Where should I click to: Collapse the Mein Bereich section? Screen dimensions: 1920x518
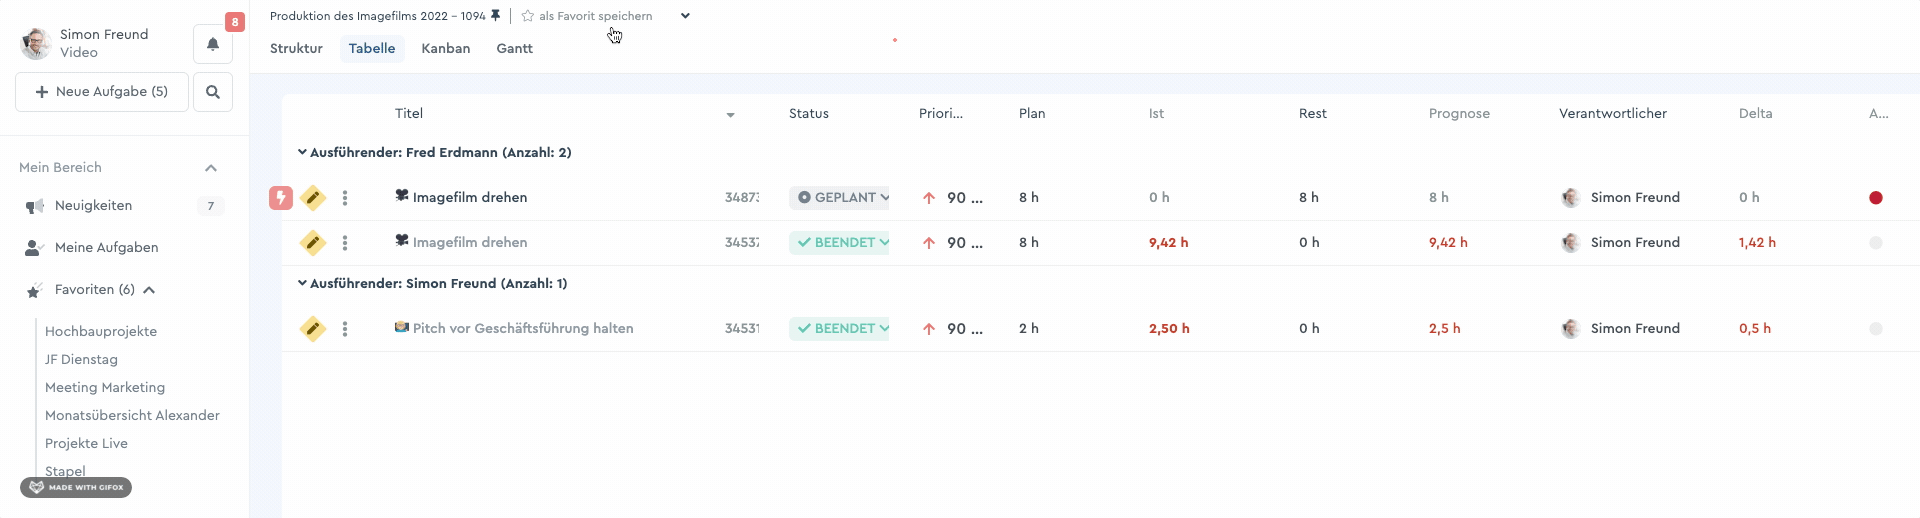click(211, 168)
